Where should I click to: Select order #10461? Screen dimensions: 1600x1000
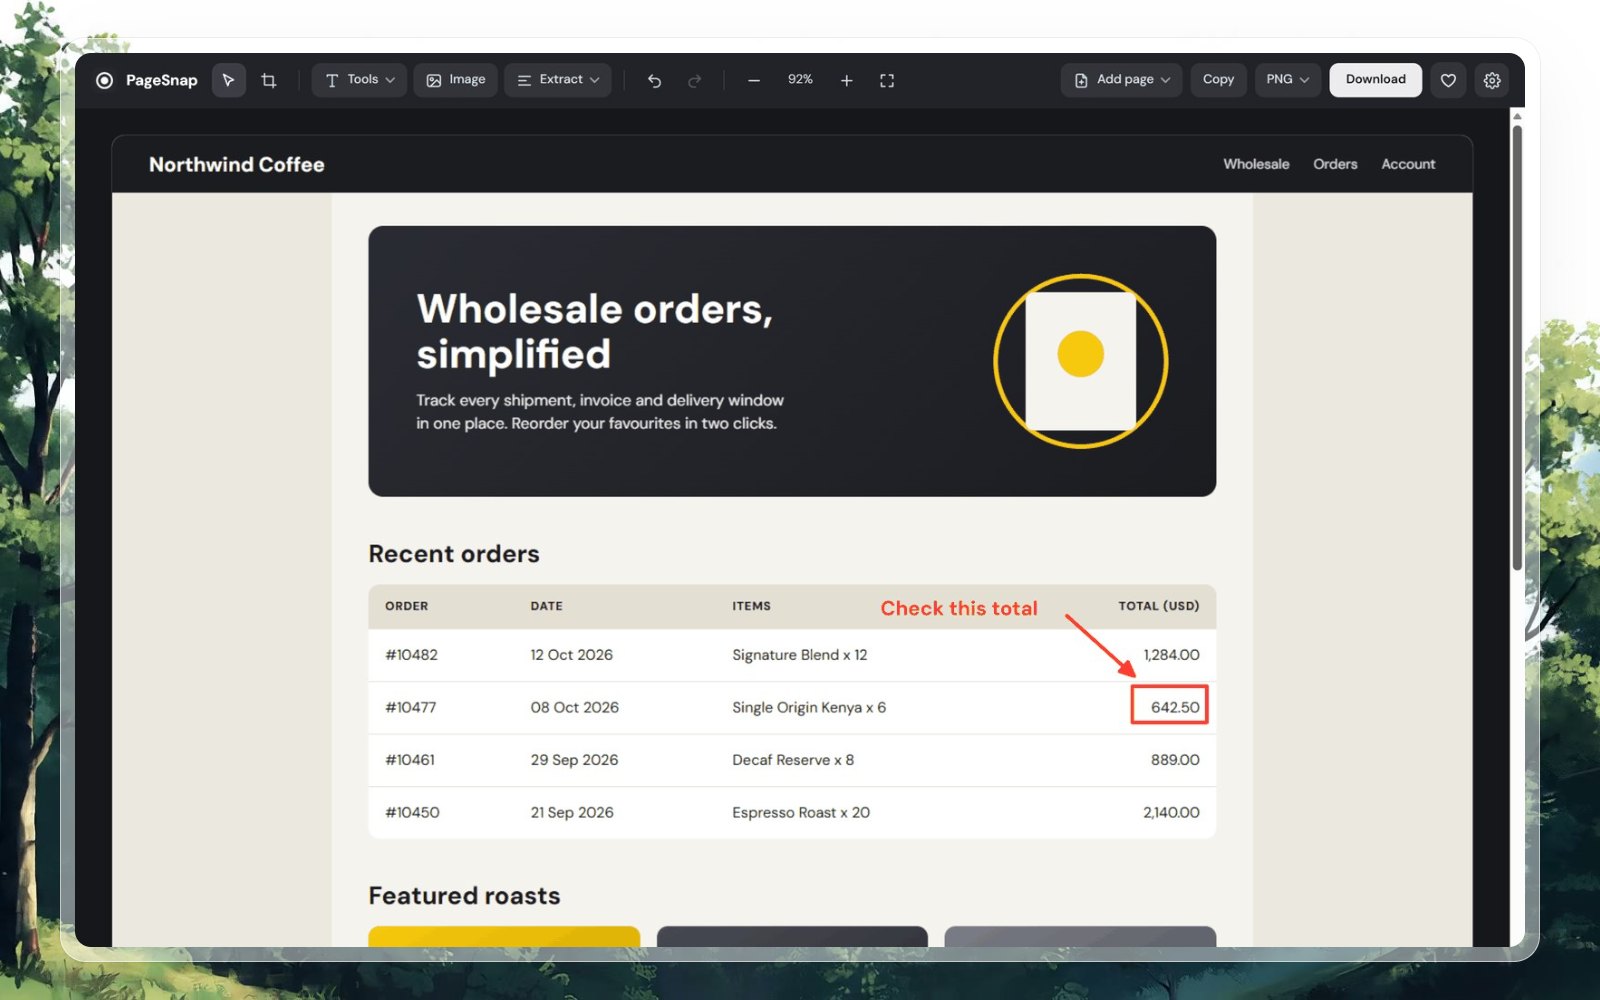pyautogui.click(x=410, y=760)
